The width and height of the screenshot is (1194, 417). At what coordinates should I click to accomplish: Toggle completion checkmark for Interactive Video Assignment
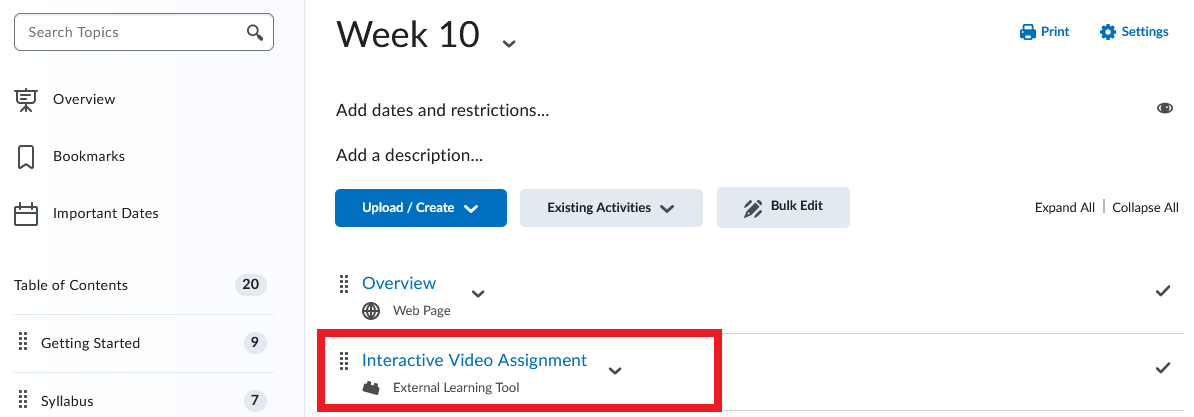coord(1163,368)
